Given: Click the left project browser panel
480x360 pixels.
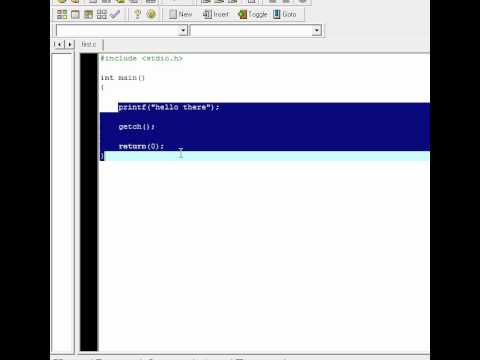Looking at the screenshot, I should [x=63, y=203].
